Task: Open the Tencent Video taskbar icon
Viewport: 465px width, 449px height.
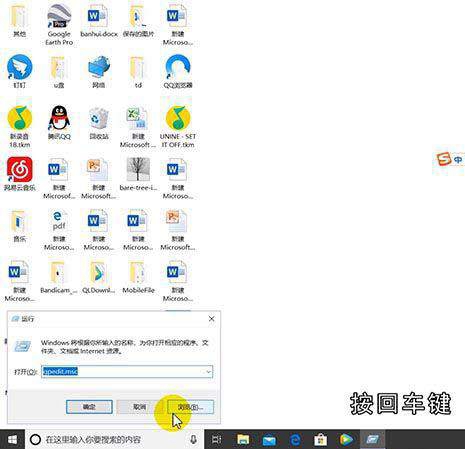Action: pyautogui.click(x=346, y=440)
